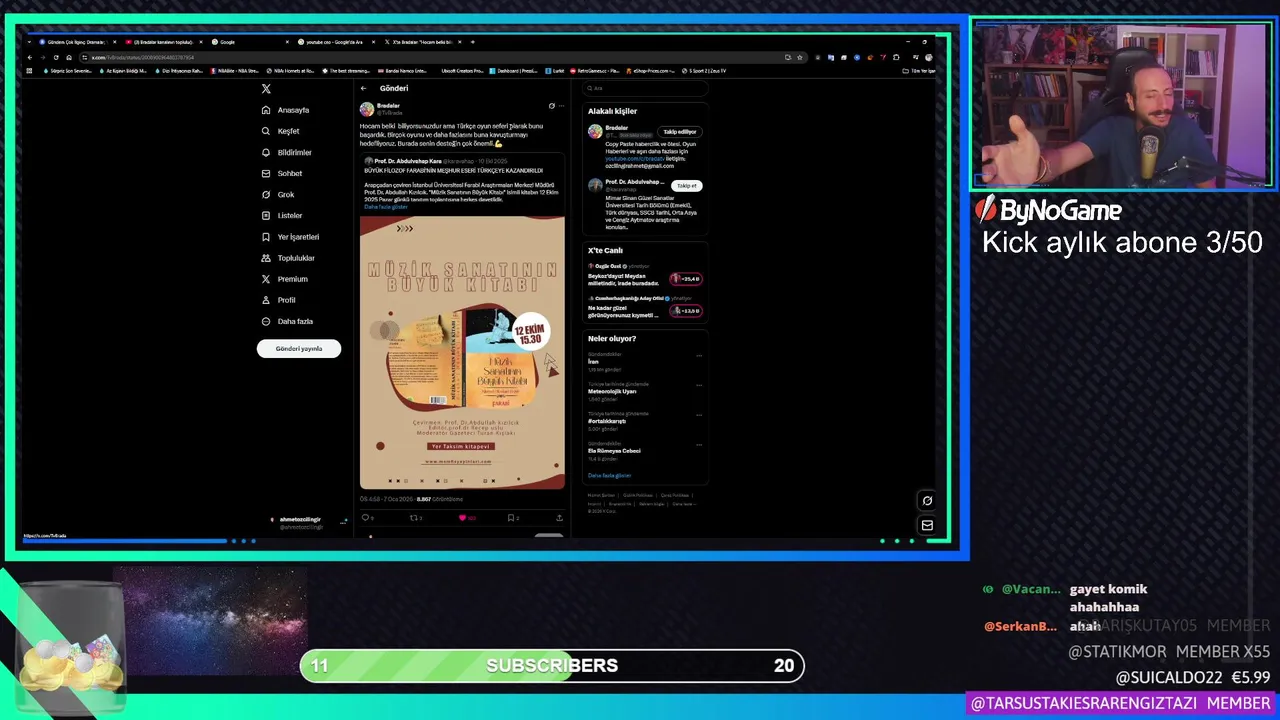Click Bradalar name in Alakalı kişiler
The image size is (1280, 720).
tap(617, 128)
